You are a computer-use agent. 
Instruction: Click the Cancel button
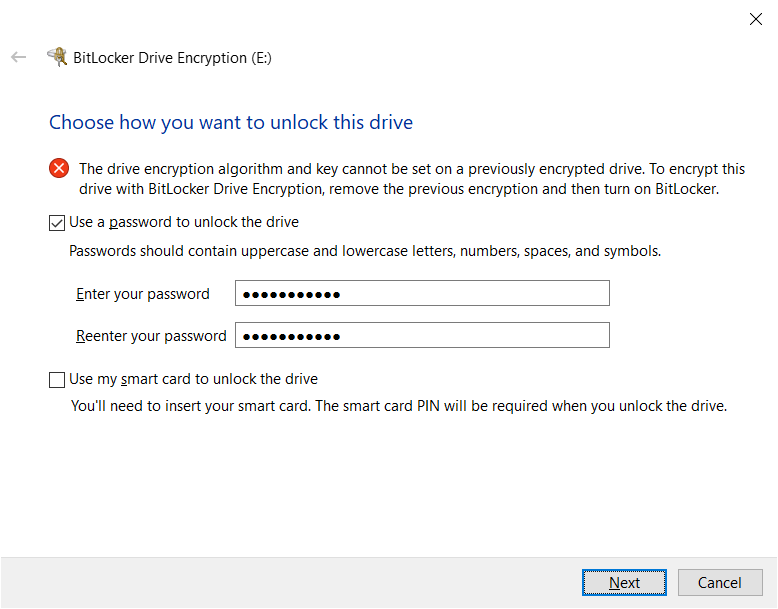pyautogui.click(x=720, y=582)
